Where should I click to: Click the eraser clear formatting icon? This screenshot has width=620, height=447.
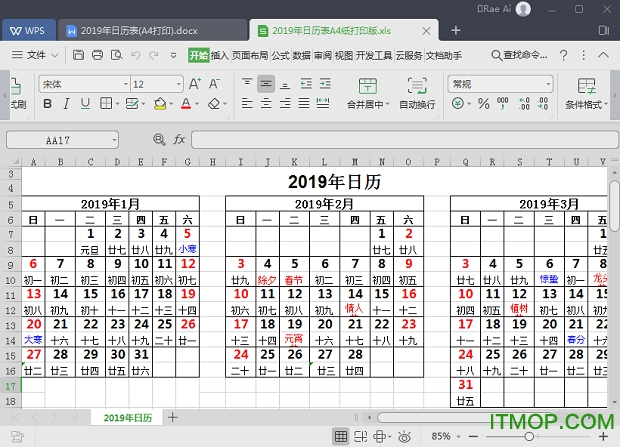214,104
